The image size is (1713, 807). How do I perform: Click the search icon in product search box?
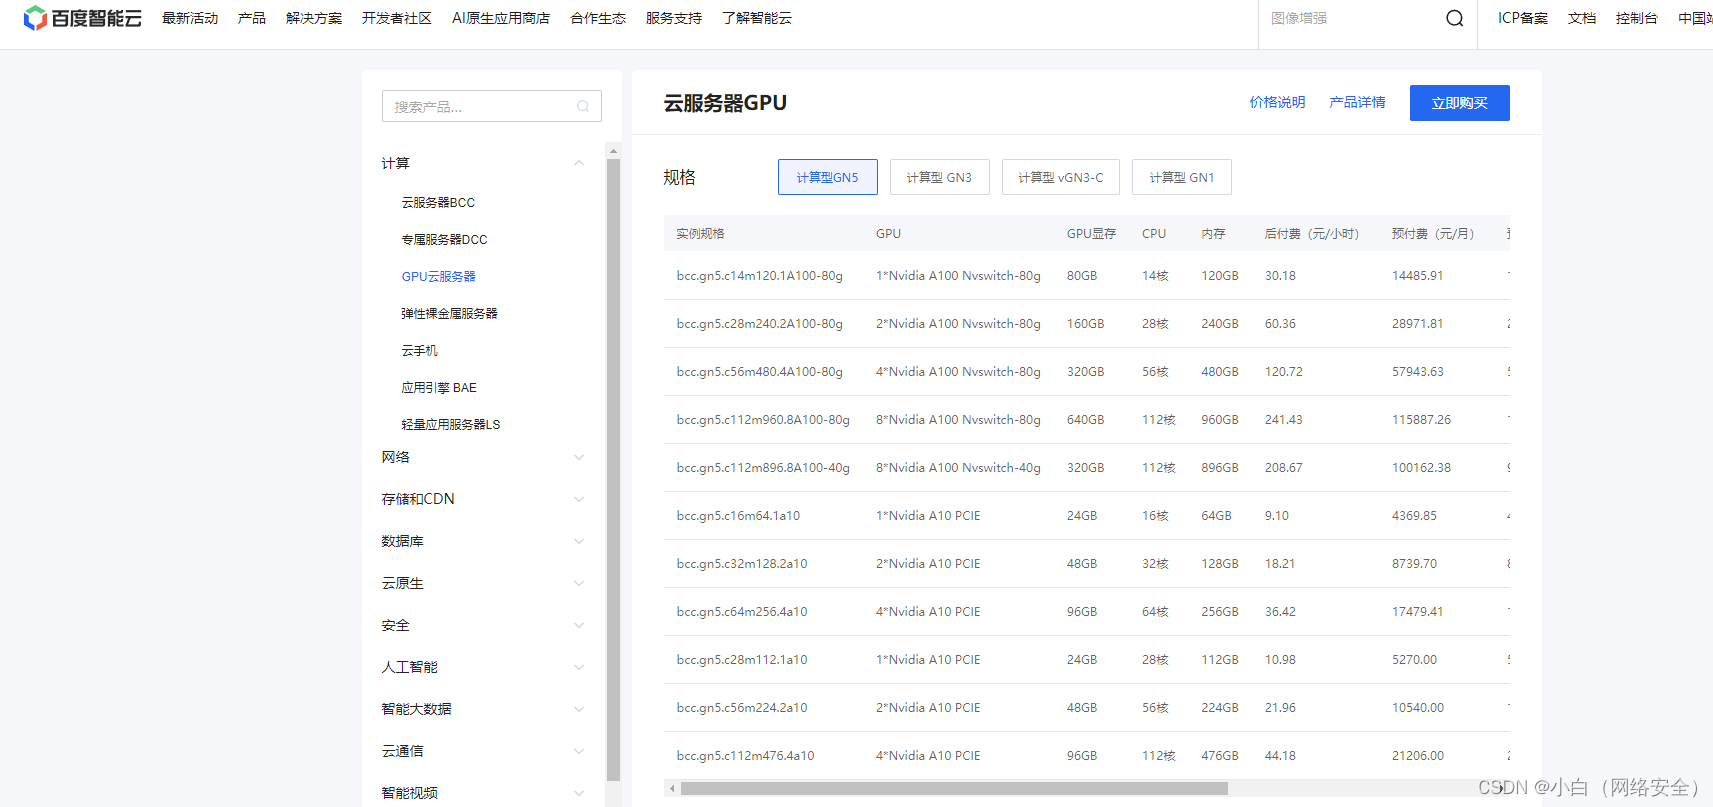tap(583, 106)
